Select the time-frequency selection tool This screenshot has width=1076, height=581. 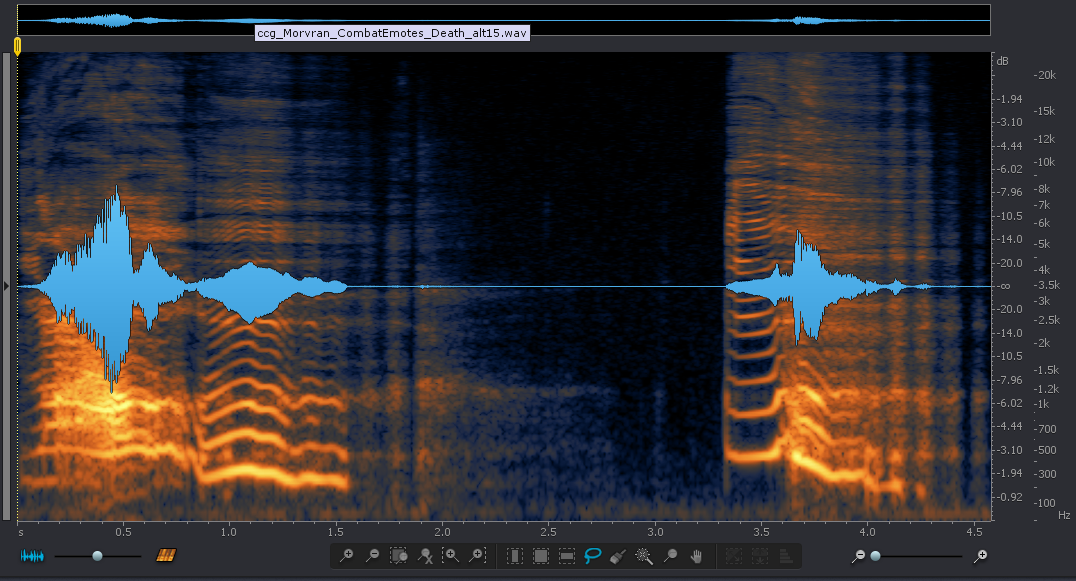[541, 556]
